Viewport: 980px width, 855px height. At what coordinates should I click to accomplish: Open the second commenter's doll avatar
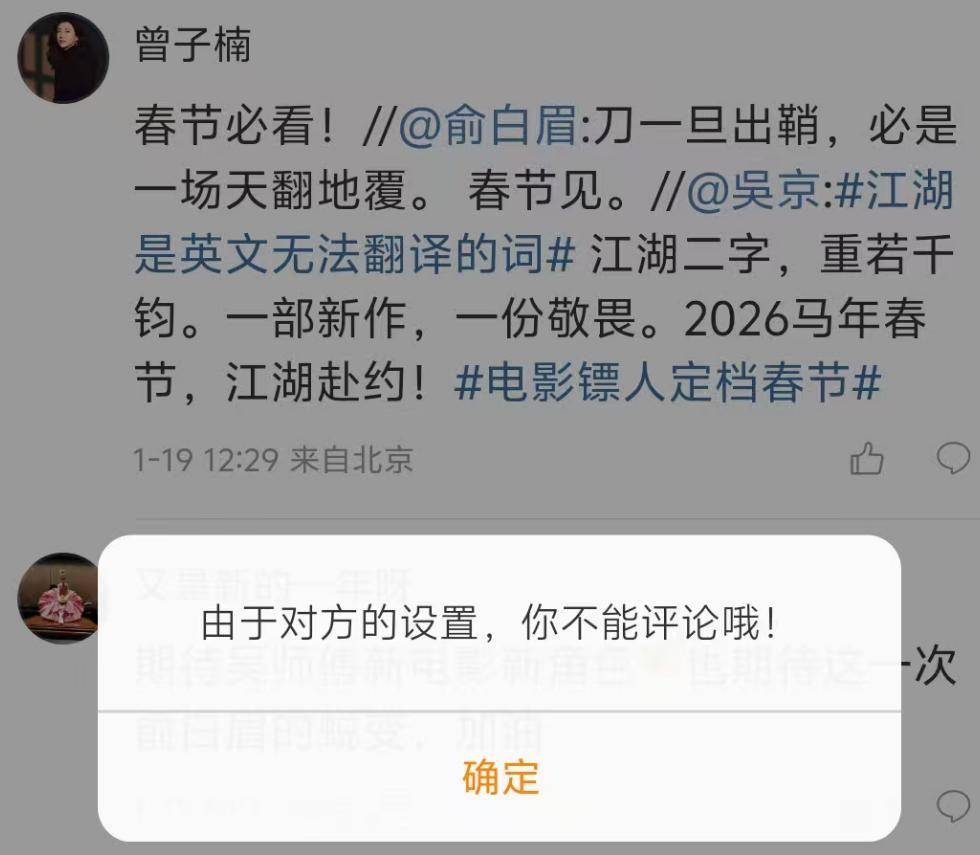[x=58, y=598]
